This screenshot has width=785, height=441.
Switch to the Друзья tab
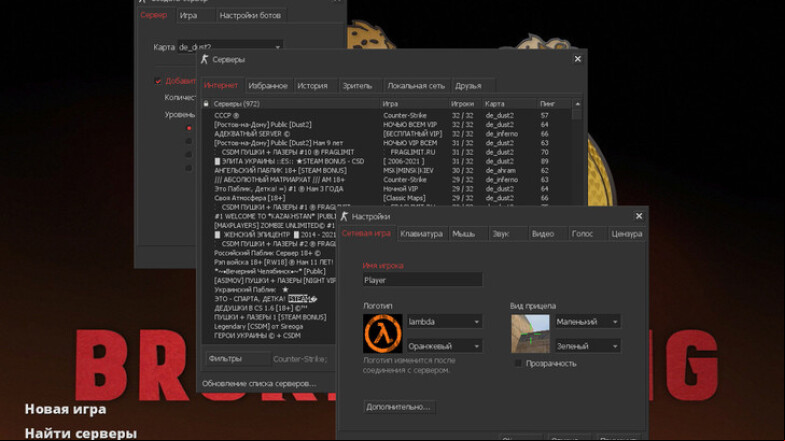(x=468, y=86)
